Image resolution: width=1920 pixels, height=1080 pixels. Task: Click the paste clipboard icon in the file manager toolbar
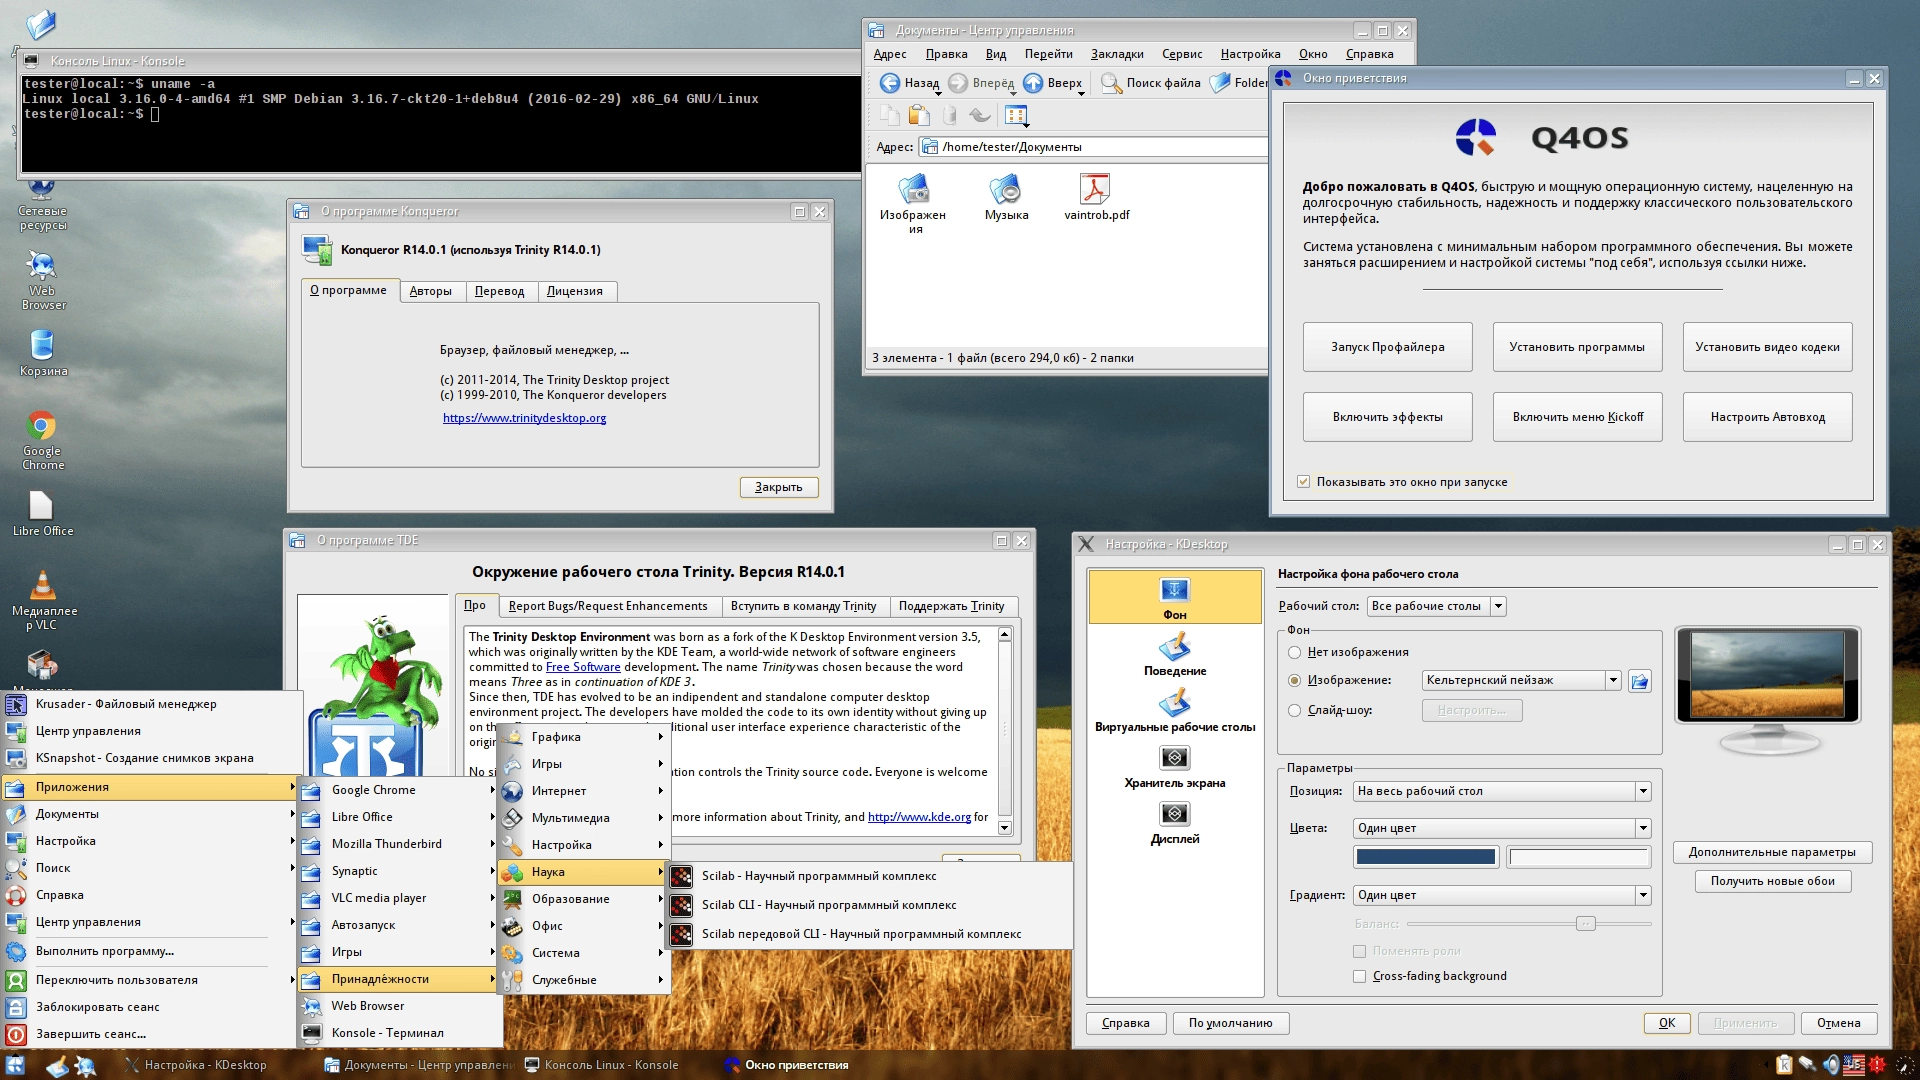tap(919, 115)
